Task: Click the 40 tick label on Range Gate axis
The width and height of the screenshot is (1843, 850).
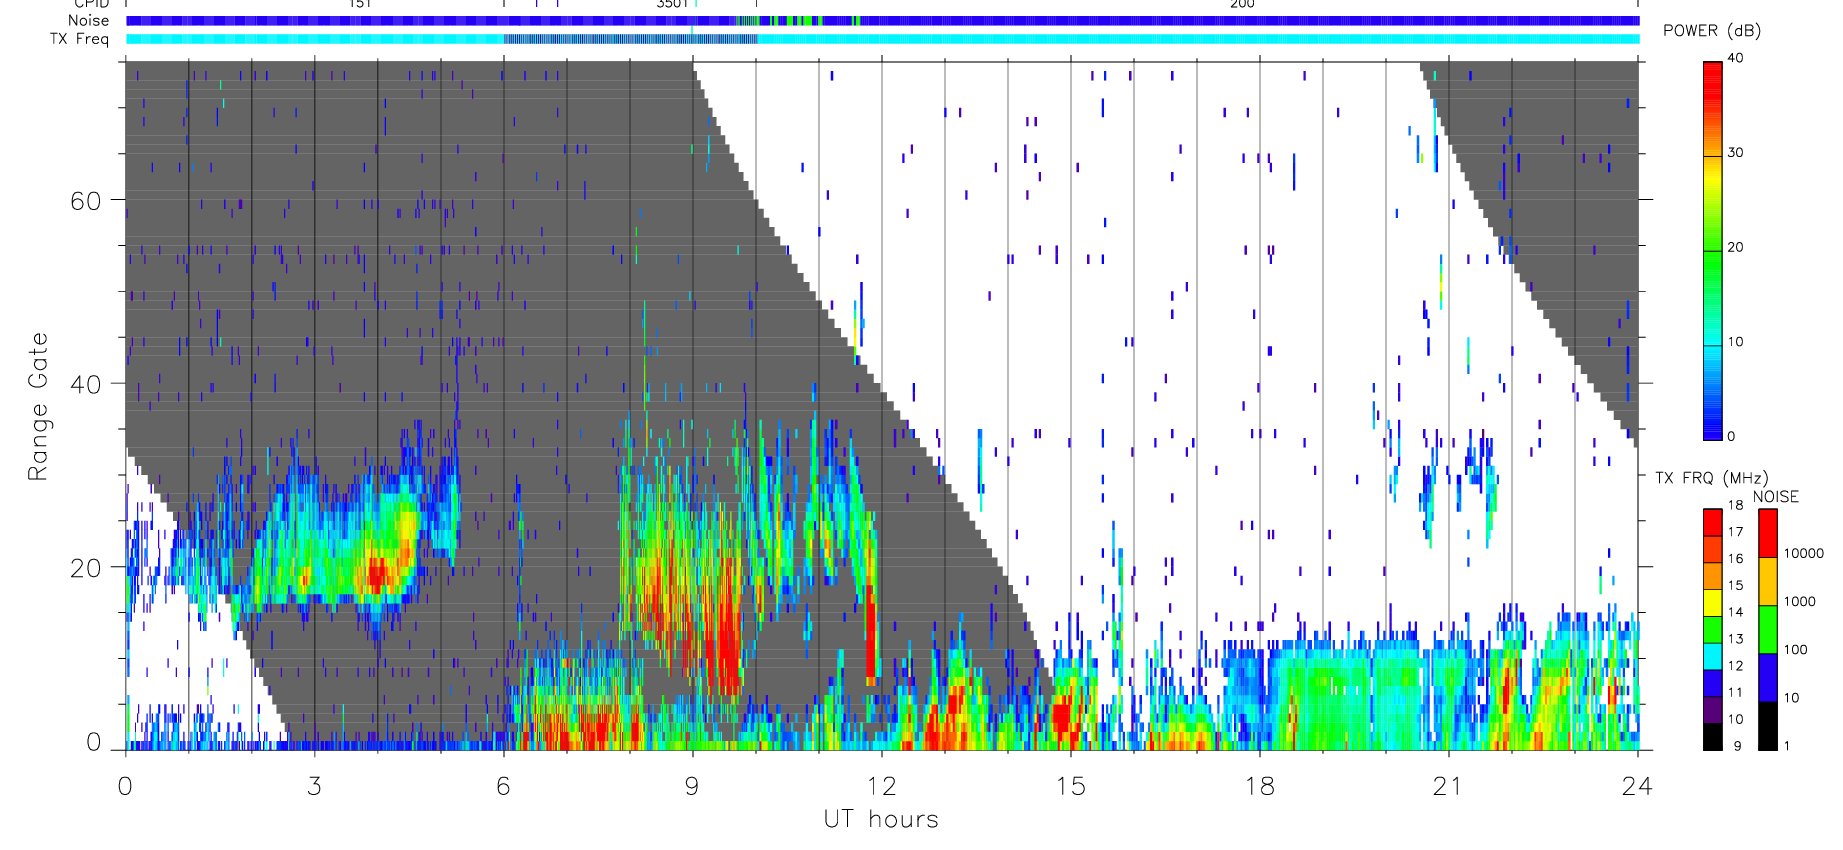Action: [x=86, y=384]
